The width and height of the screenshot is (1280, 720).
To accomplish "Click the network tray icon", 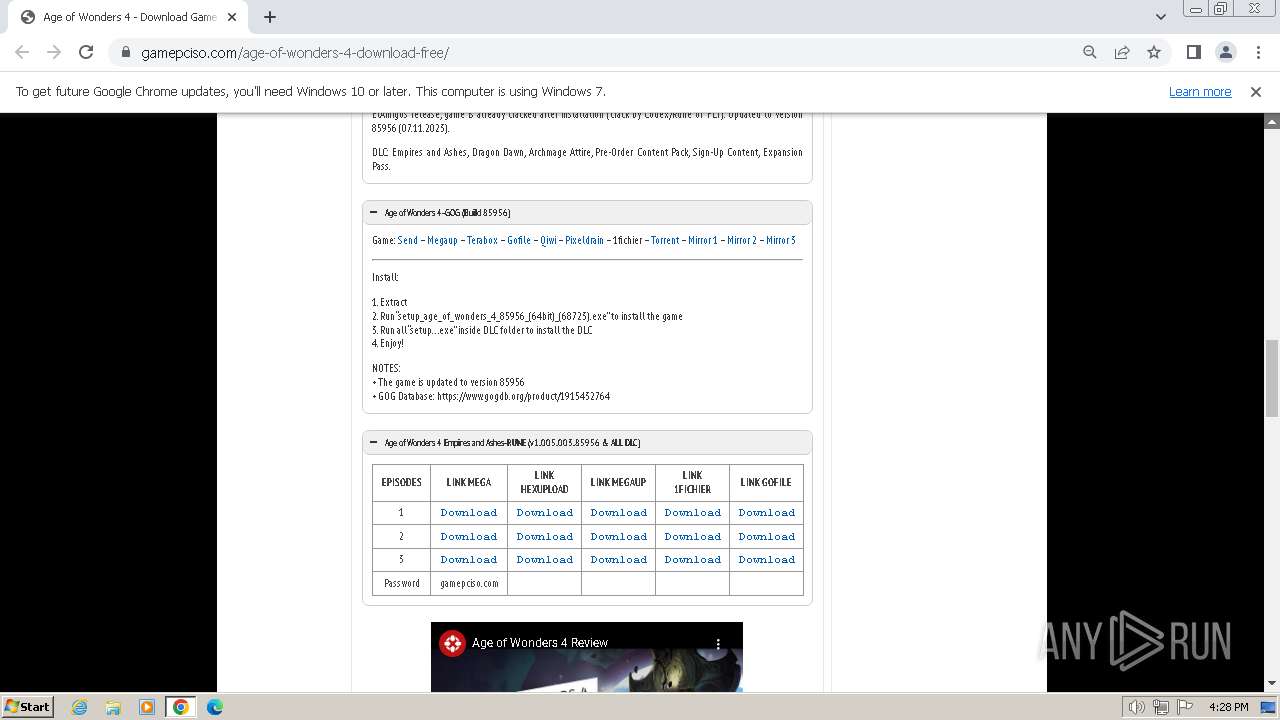I will click(1161, 707).
